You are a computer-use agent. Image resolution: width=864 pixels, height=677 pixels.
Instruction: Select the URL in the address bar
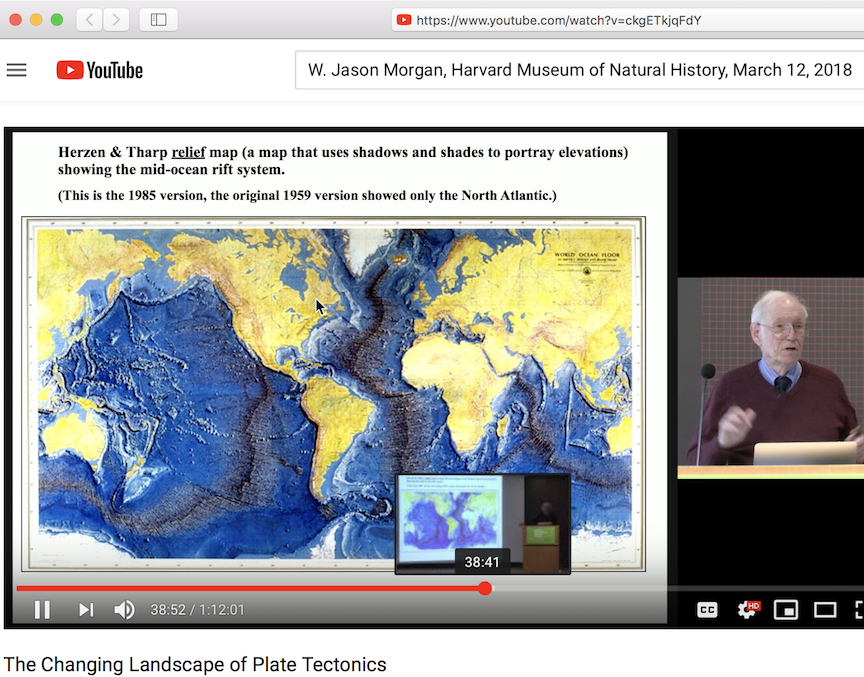coord(560,18)
